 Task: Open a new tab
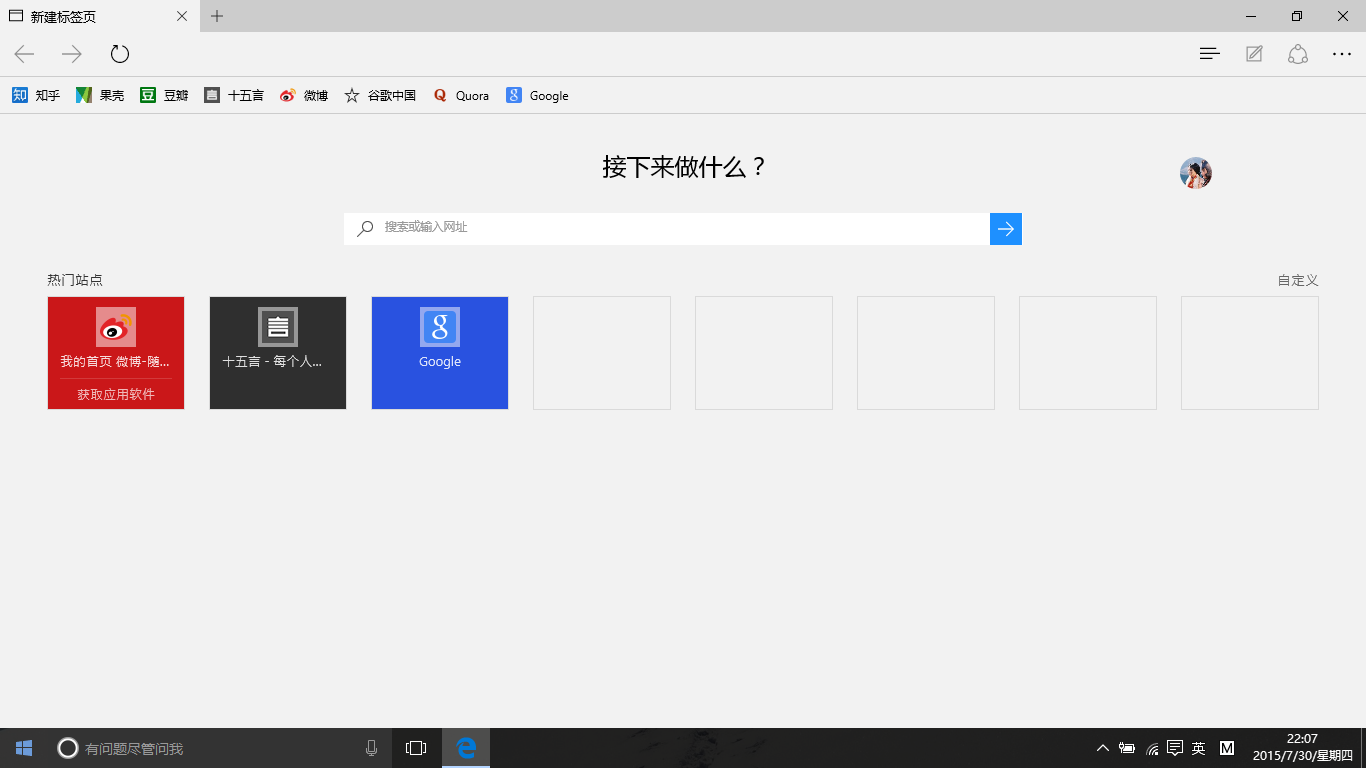pos(217,16)
